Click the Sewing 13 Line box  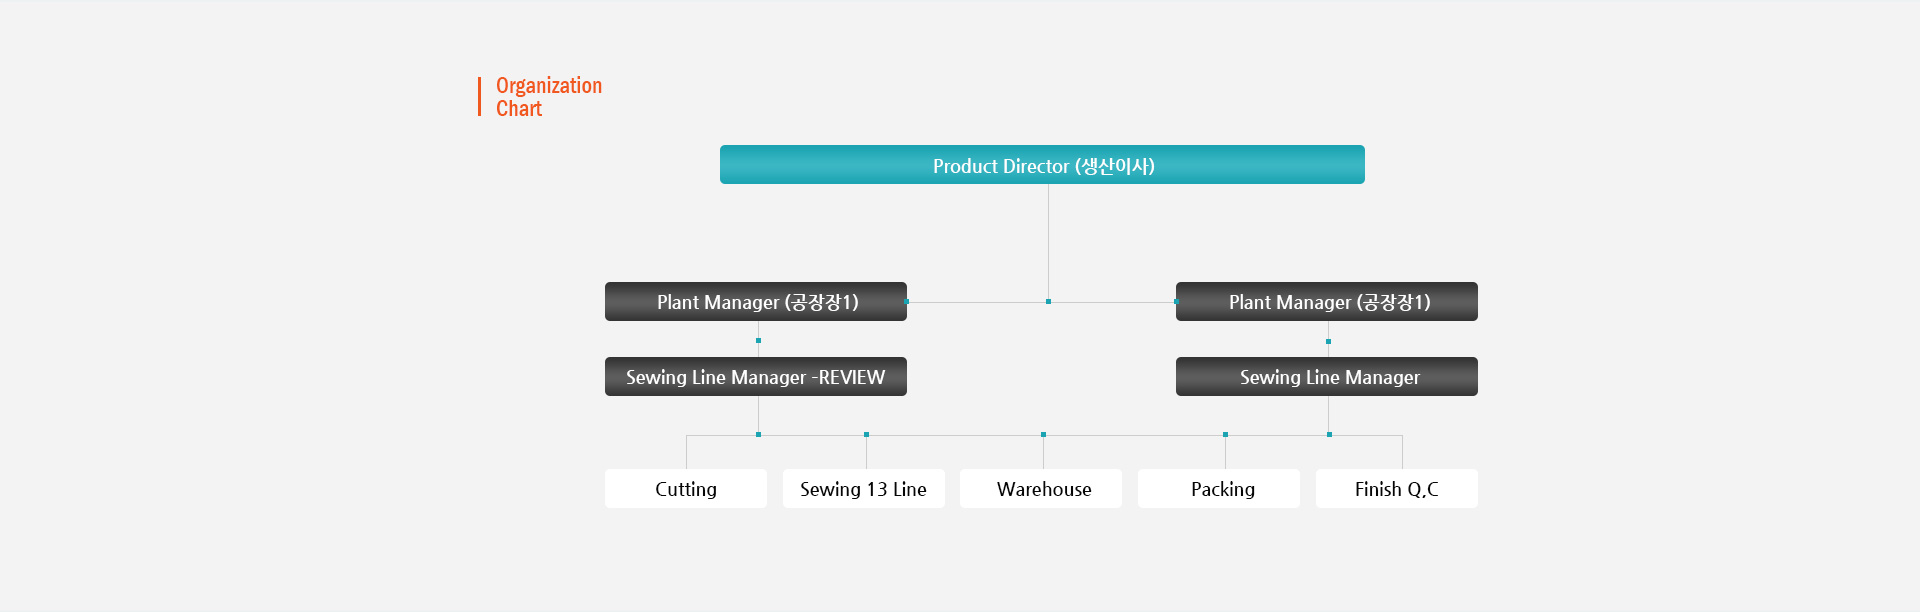[x=864, y=489]
